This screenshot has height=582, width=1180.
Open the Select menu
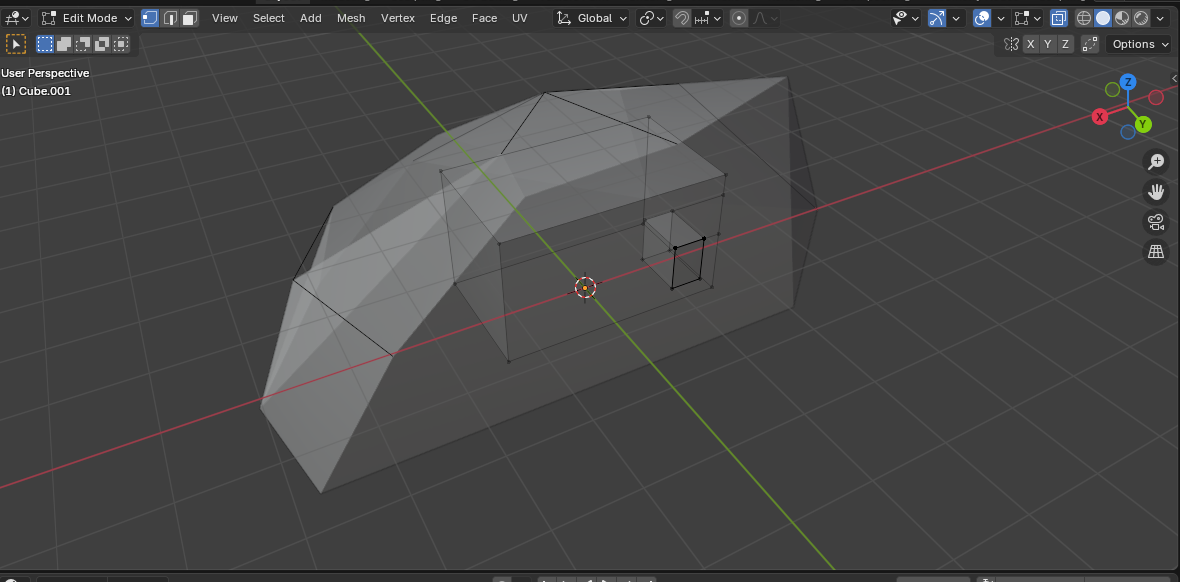pyautogui.click(x=269, y=18)
